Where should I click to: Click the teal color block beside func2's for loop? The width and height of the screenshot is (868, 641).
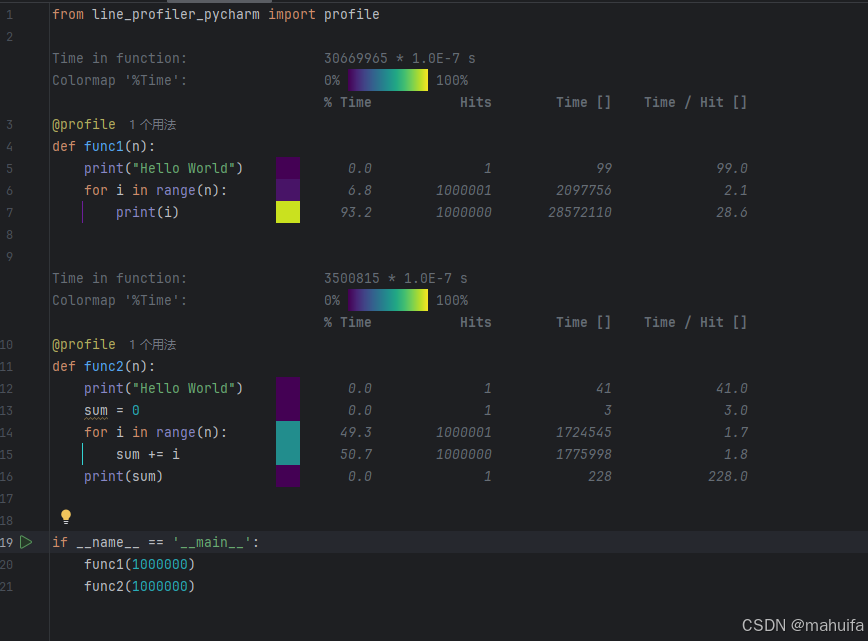pyautogui.click(x=288, y=432)
